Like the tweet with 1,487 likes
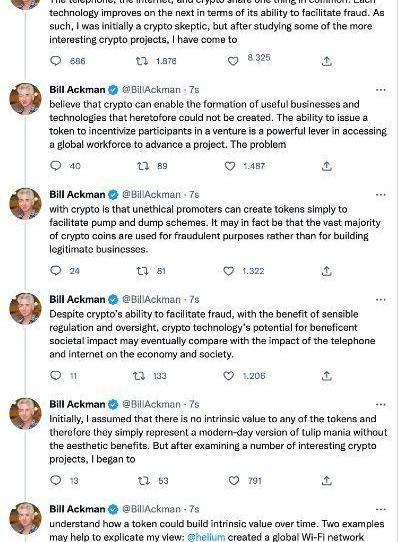 230,166
